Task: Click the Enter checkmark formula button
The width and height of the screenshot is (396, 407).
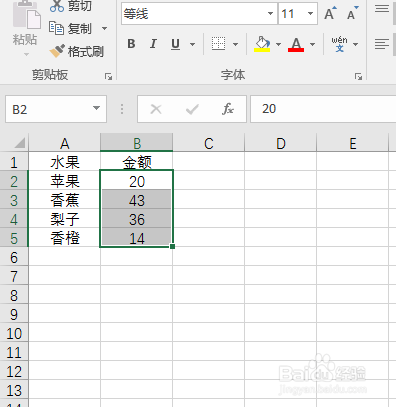Action: pos(192,109)
